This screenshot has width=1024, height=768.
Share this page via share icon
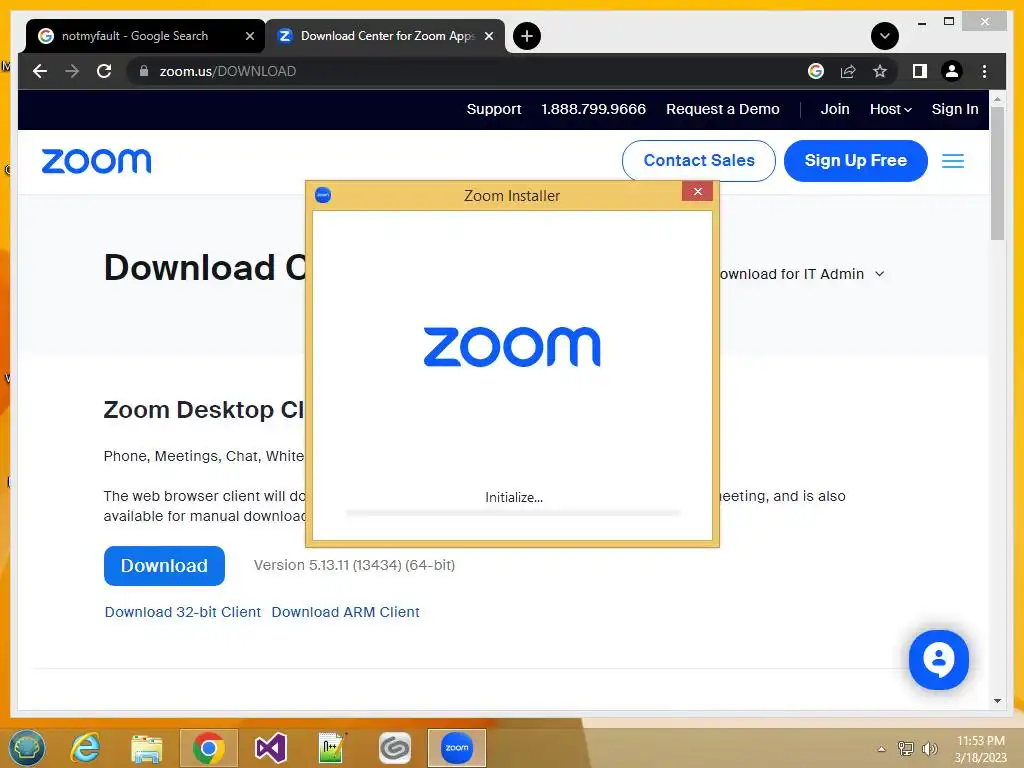[x=848, y=71]
